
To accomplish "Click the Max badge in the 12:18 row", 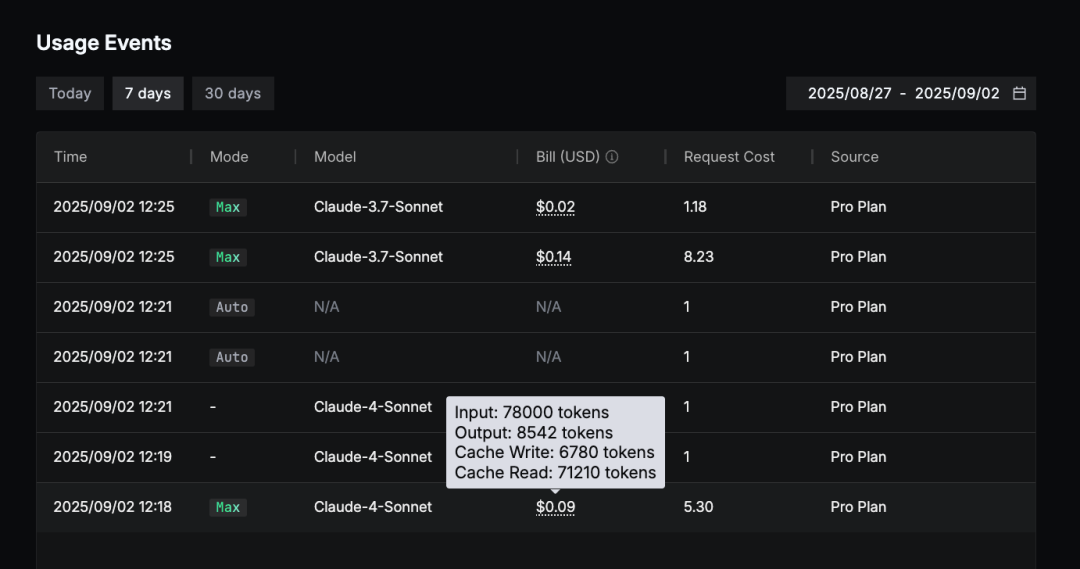I will tap(228, 507).
